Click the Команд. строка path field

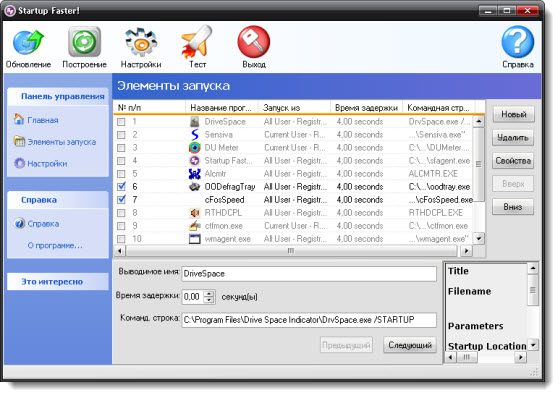click(309, 320)
